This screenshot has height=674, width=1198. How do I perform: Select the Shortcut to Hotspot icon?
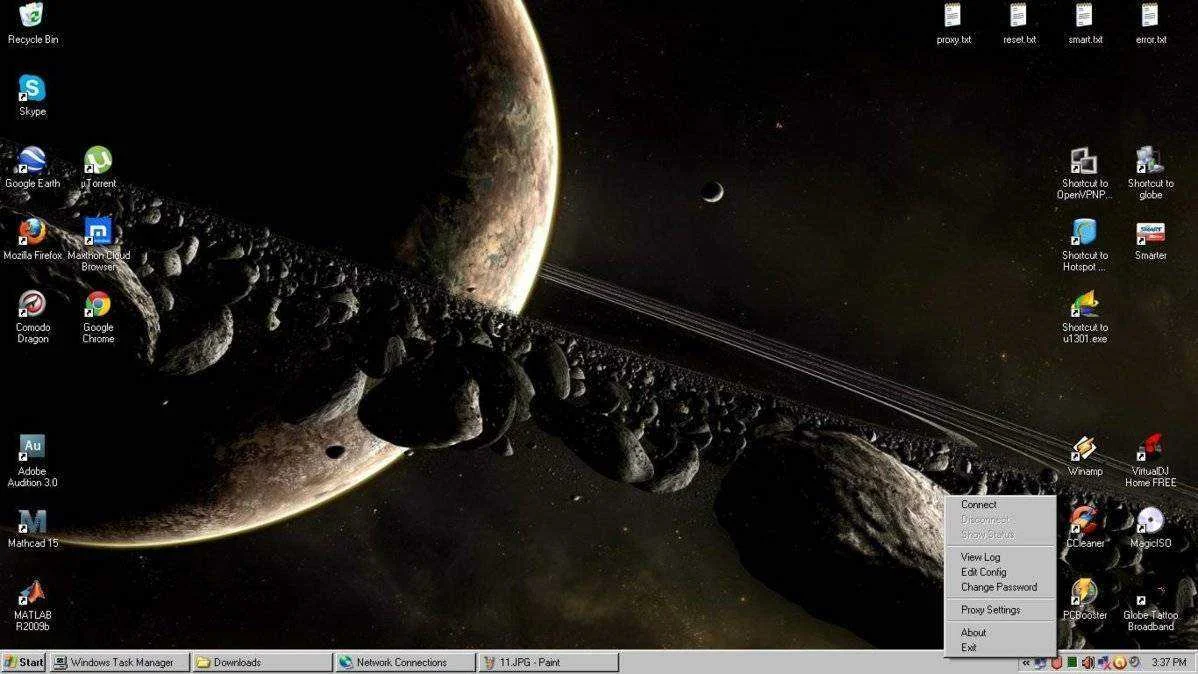coord(1084,245)
